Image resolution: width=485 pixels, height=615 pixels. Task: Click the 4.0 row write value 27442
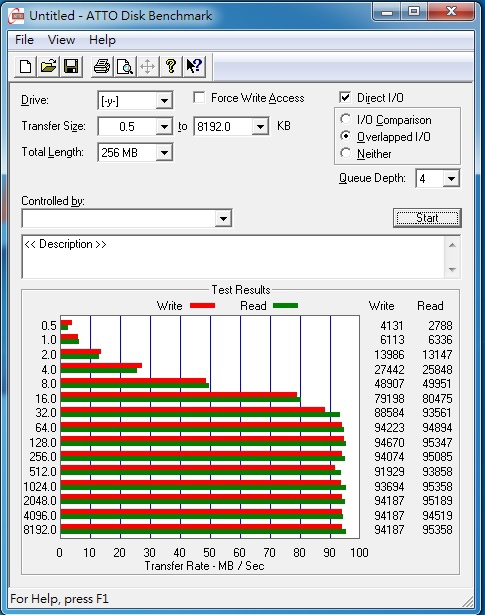389,369
